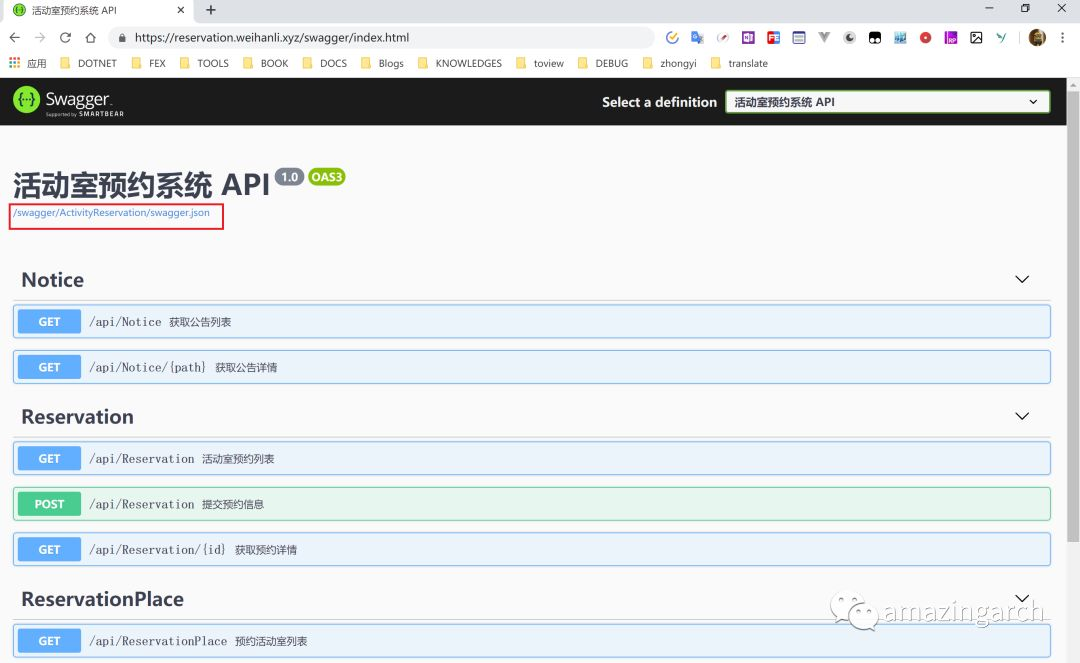Open the Google Translate extension
Image resolution: width=1080 pixels, height=663 pixels.
tap(697, 38)
